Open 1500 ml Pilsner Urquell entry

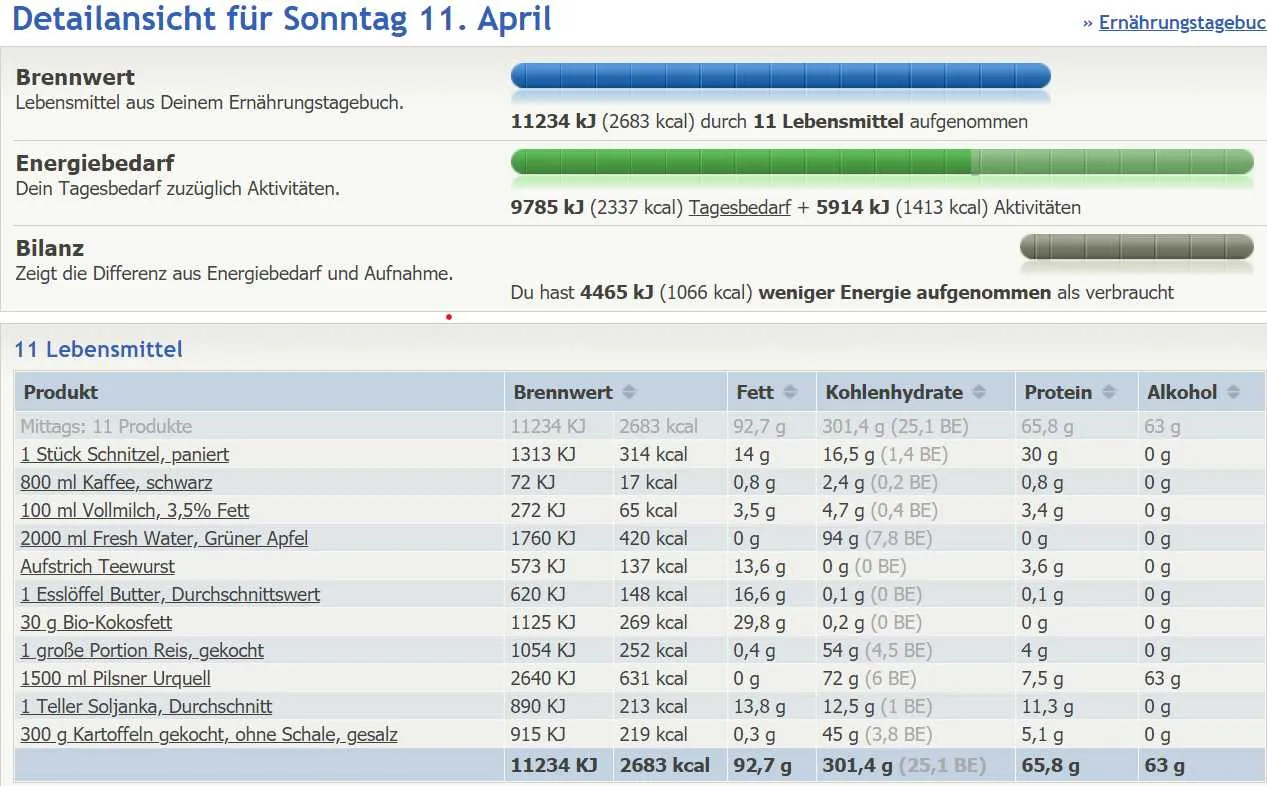point(116,678)
